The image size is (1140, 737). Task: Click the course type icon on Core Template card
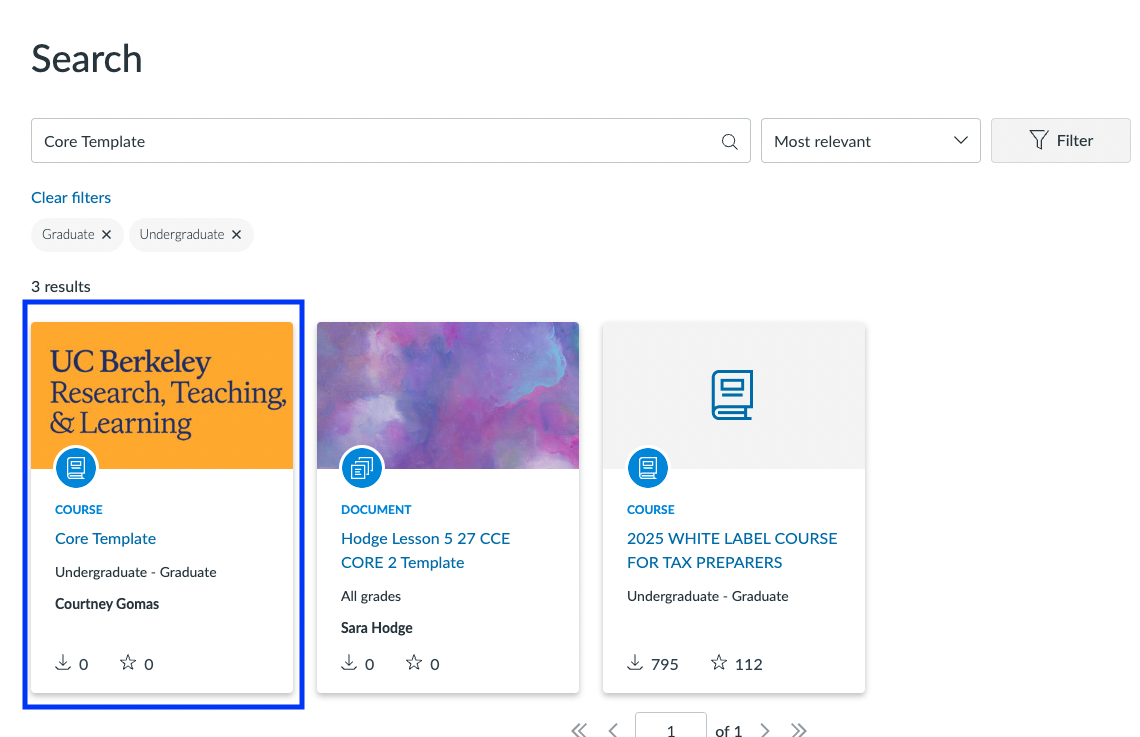coord(76,467)
